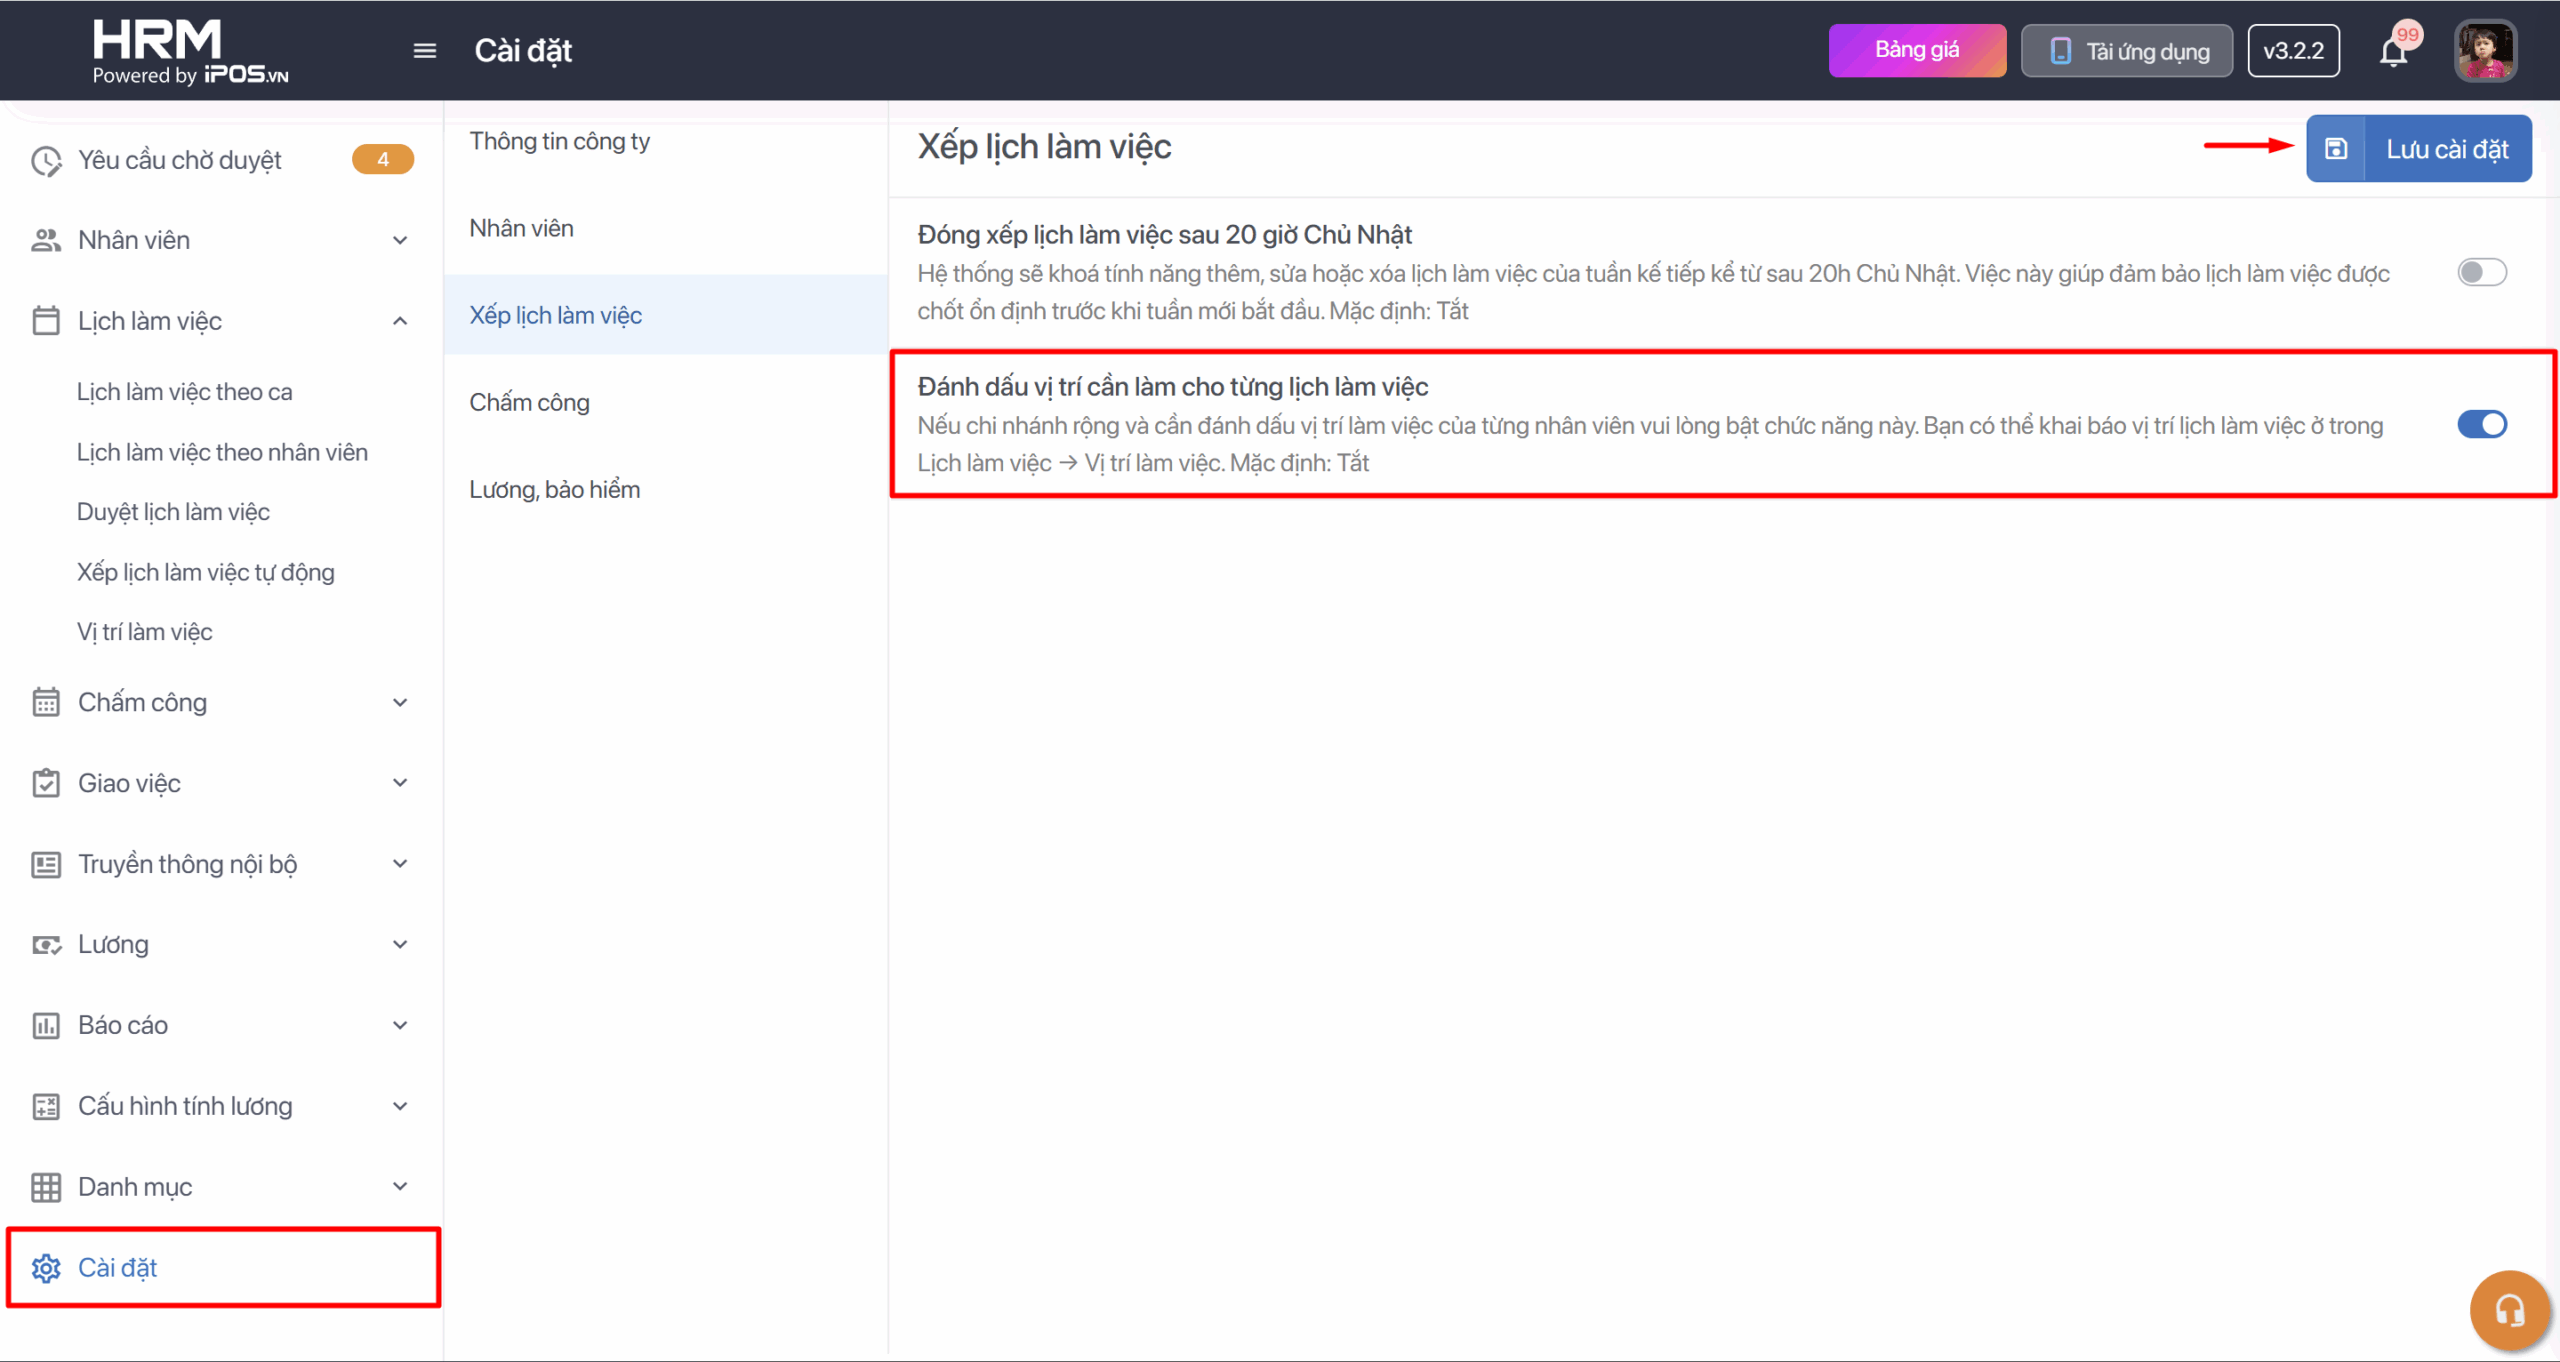2560x1362 pixels.
Task: Disable Đánh dấu vị trí toggle
Action: pyautogui.click(x=2481, y=425)
